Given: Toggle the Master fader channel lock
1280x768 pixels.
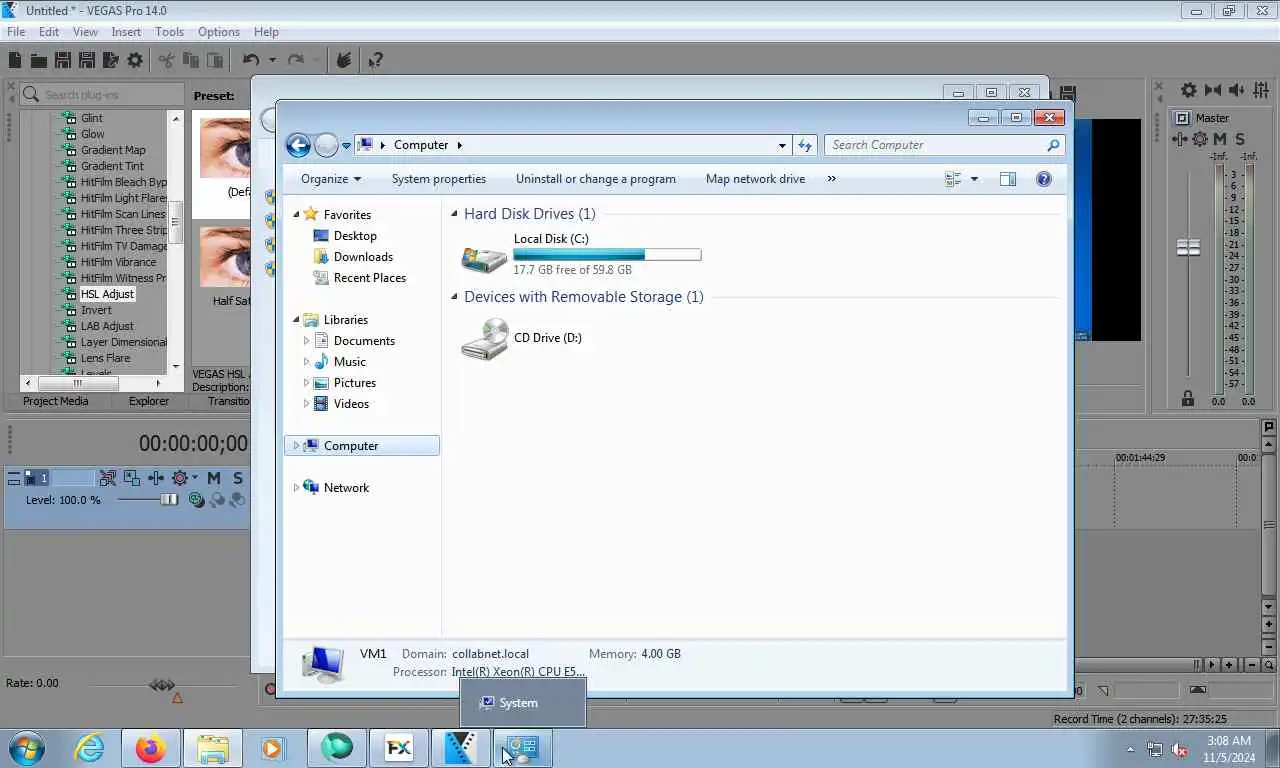Looking at the screenshot, I should [x=1188, y=399].
